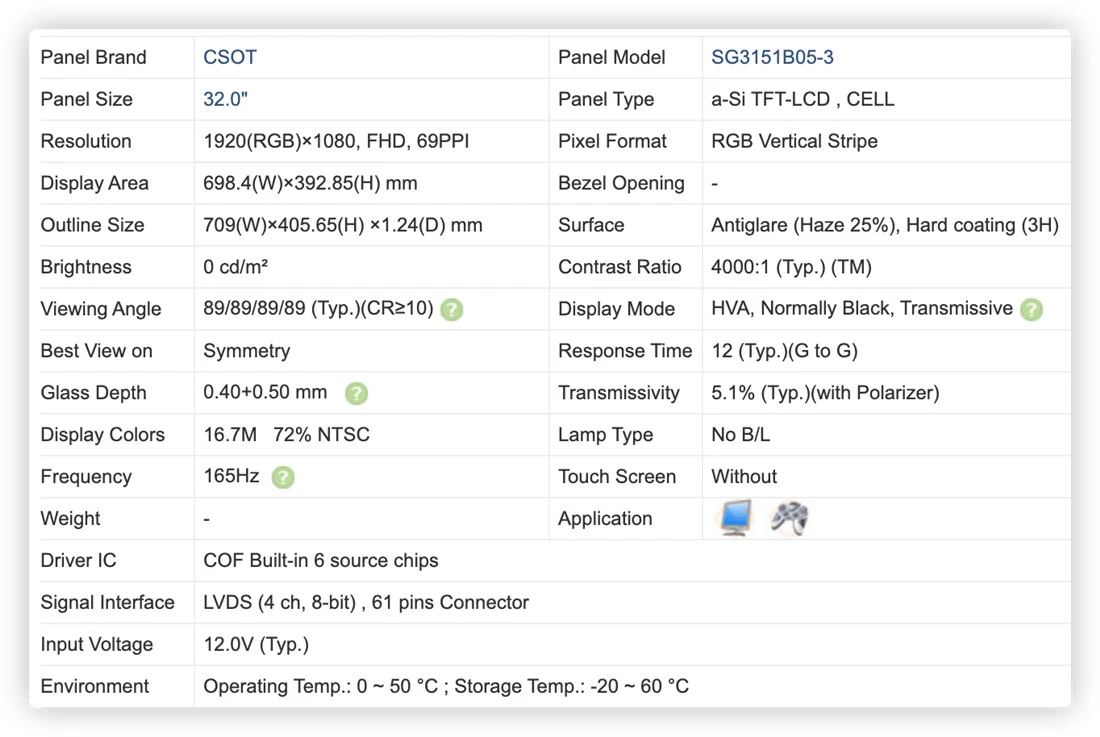This screenshot has height=737, width=1100.
Task: Click the help icon beside Display Mode
Action: tap(1031, 309)
